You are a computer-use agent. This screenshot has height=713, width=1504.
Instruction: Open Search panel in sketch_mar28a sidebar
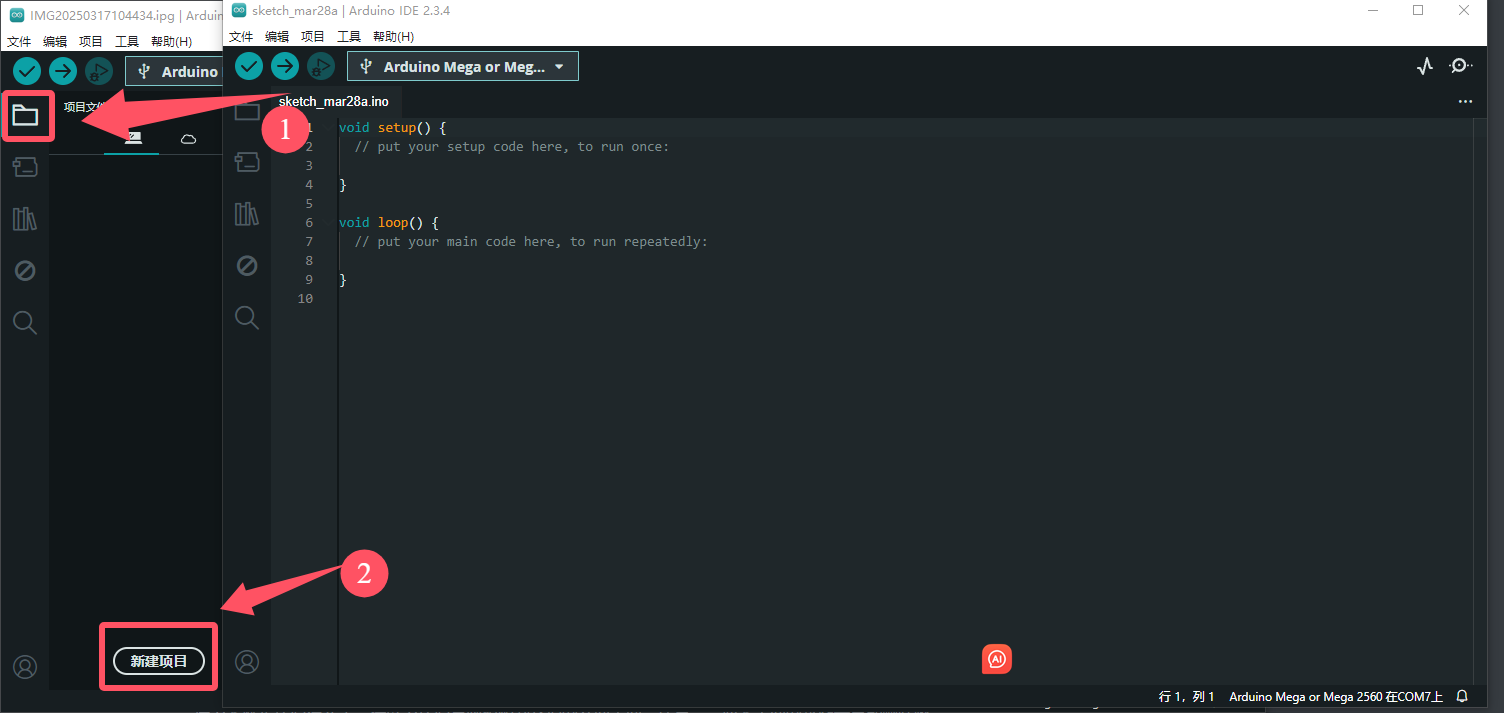[247, 318]
